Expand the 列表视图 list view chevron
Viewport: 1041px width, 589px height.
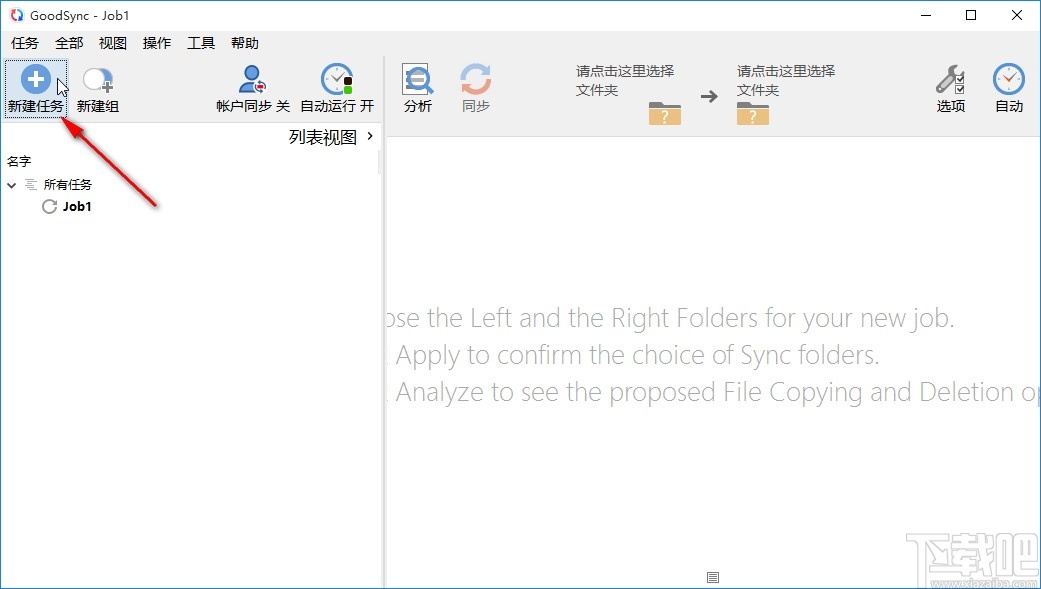(370, 136)
